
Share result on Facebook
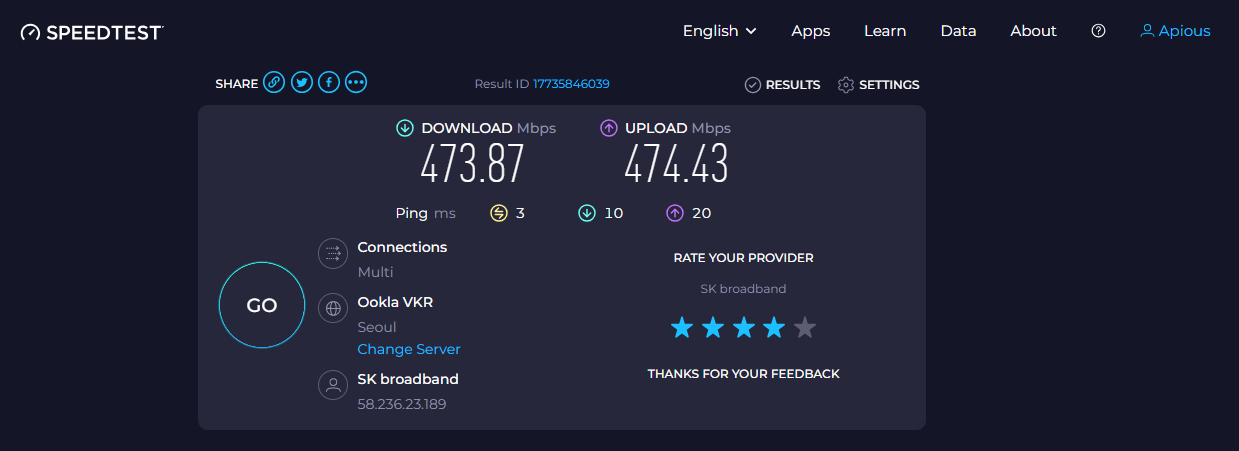(329, 83)
